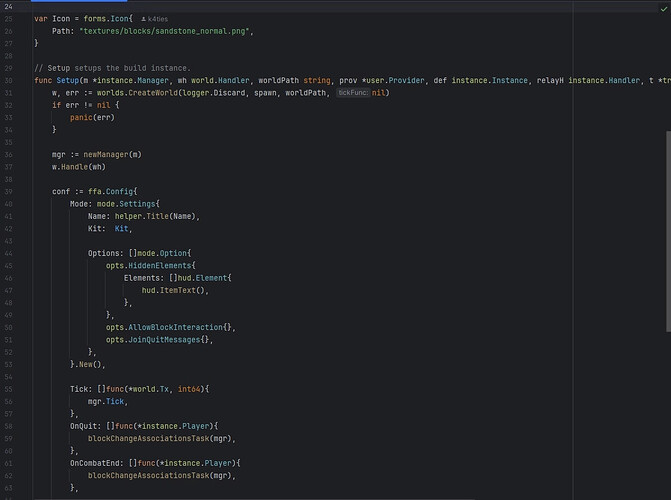Click w.Handle(wh) line
Viewport: 671px width, 500px height.
pos(79,167)
